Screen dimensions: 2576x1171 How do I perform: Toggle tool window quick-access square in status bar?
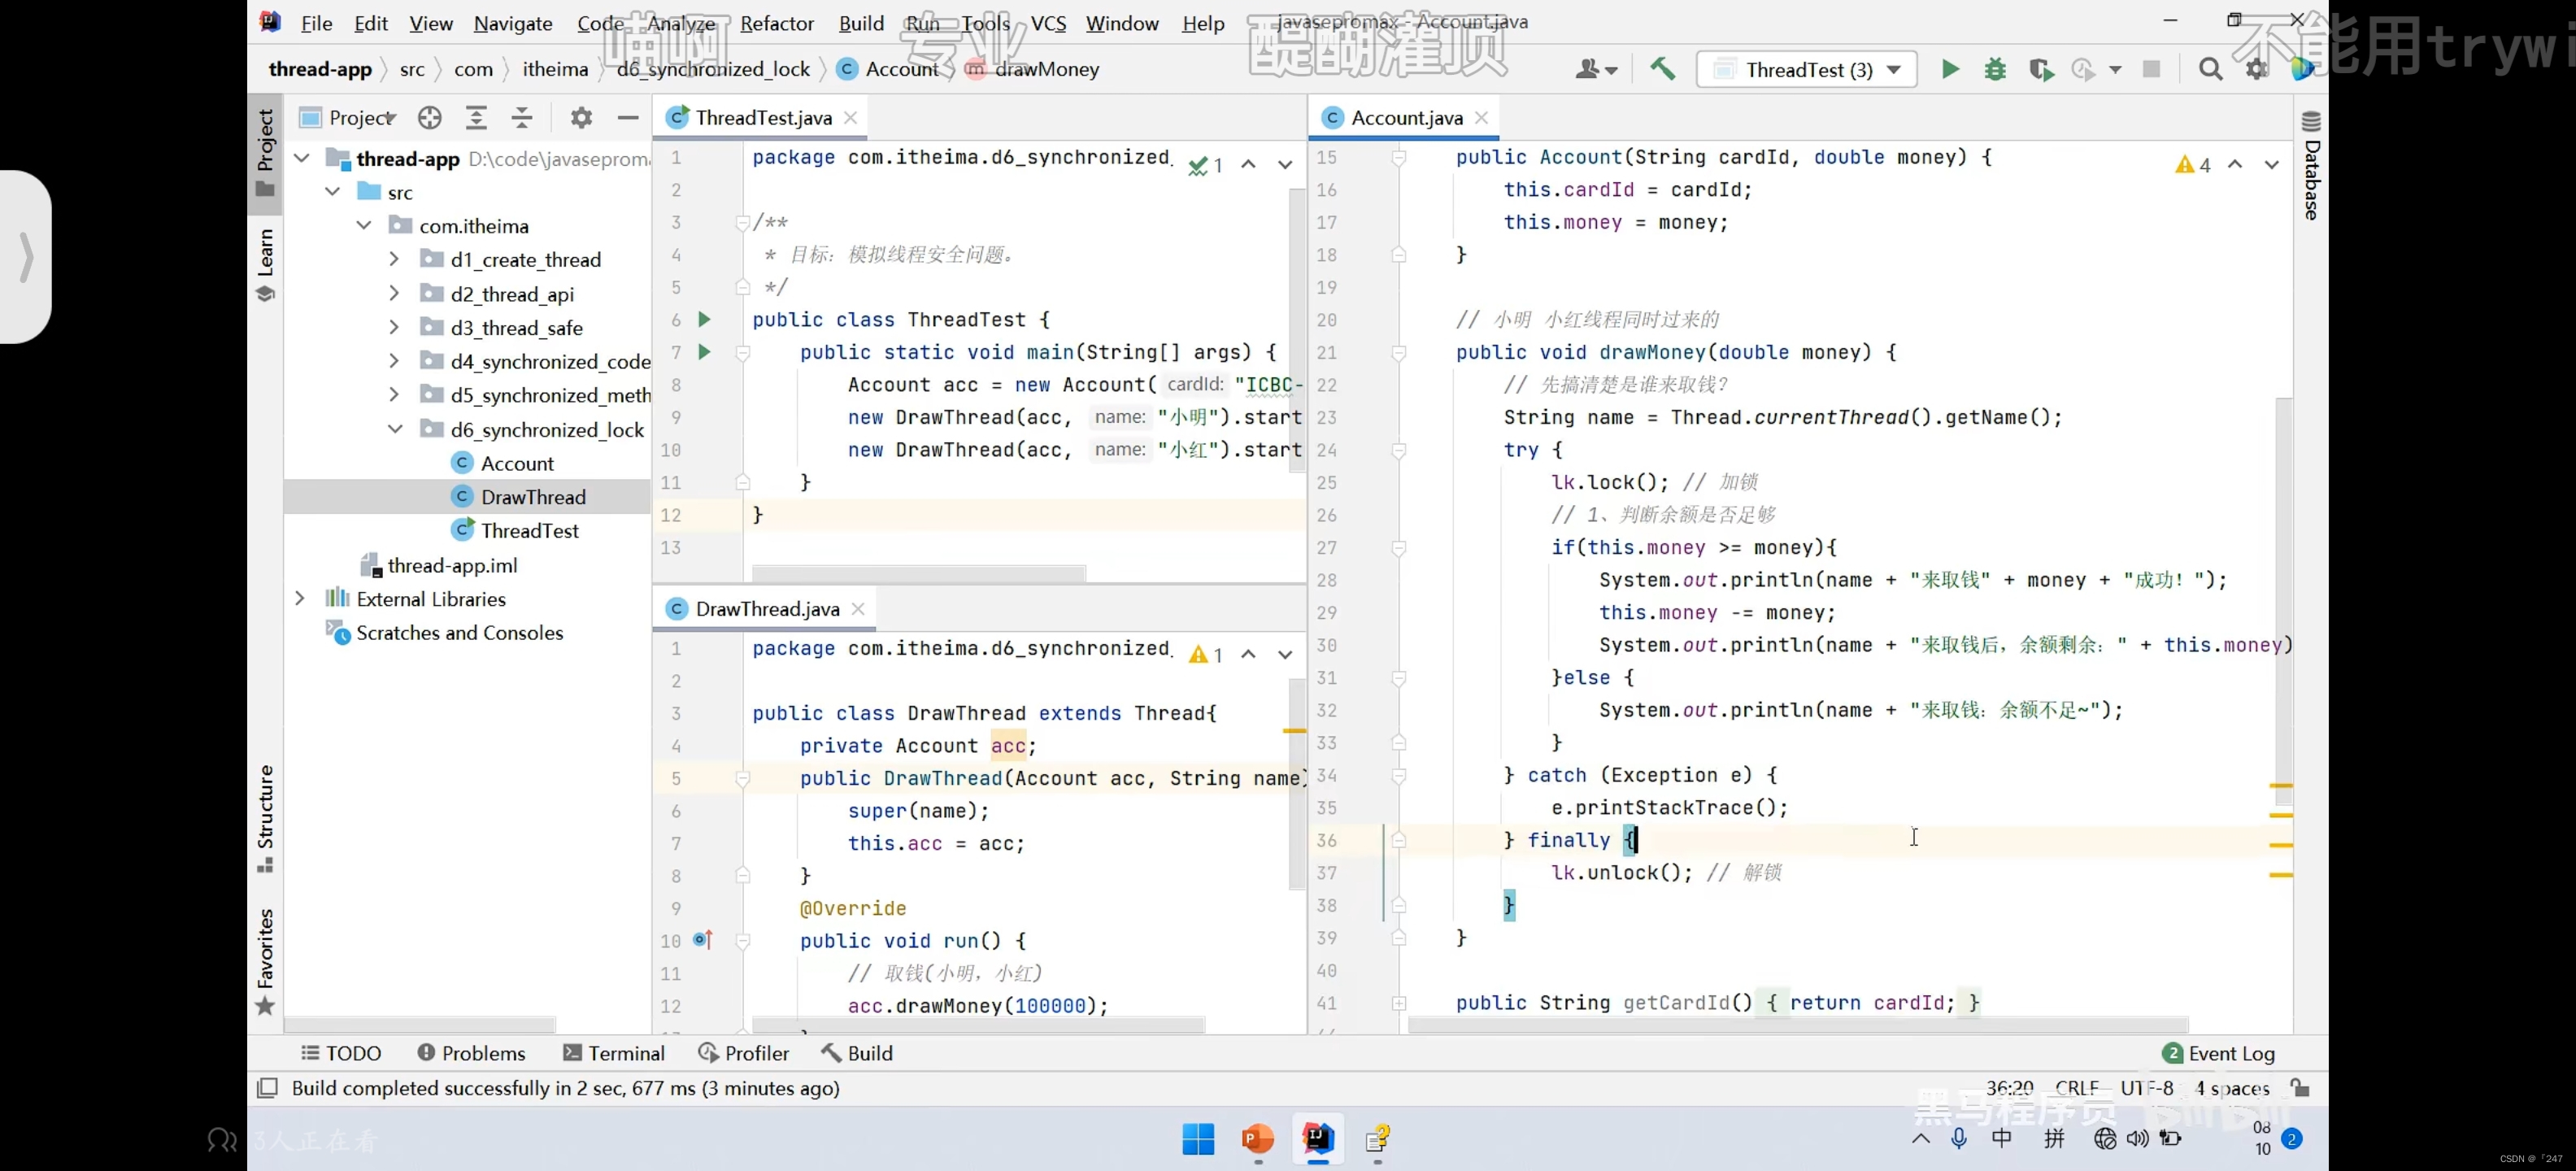click(267, 1087)
